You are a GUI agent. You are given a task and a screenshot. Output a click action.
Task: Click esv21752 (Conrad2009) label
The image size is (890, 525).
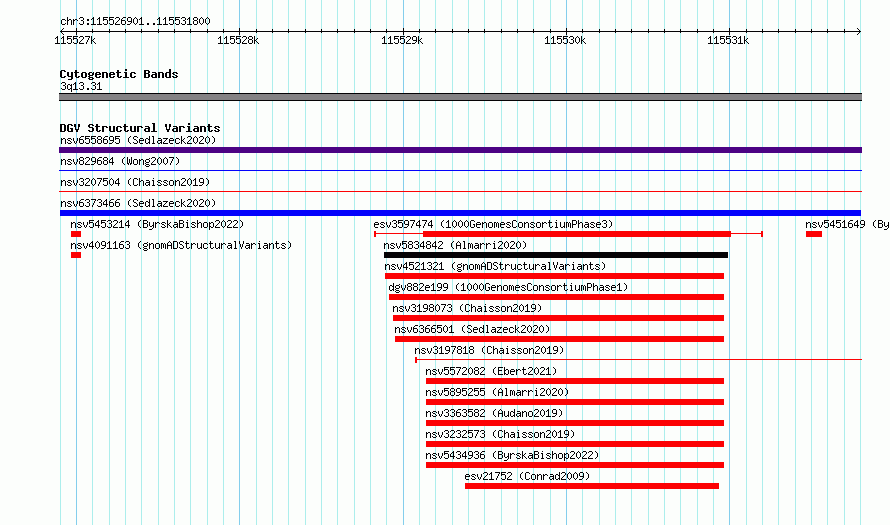click(527, 476)
